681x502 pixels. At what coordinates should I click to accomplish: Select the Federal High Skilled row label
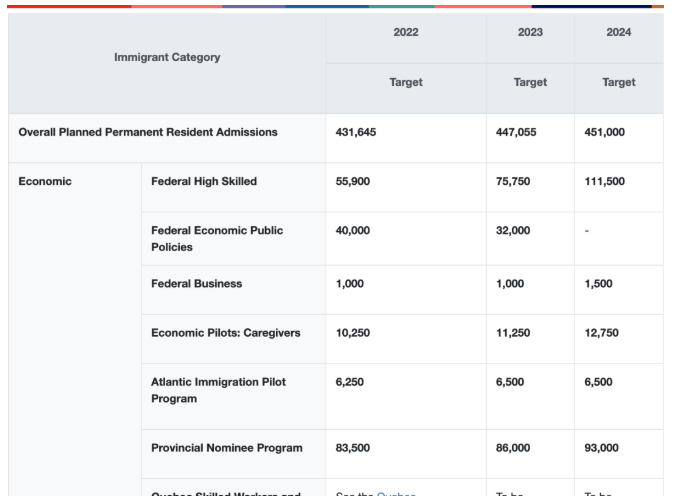(204, 181)
